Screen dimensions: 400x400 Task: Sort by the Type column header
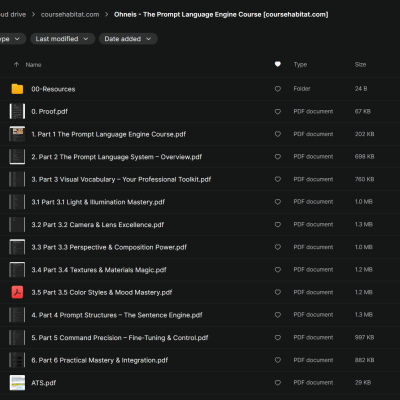tap(300, 65)
